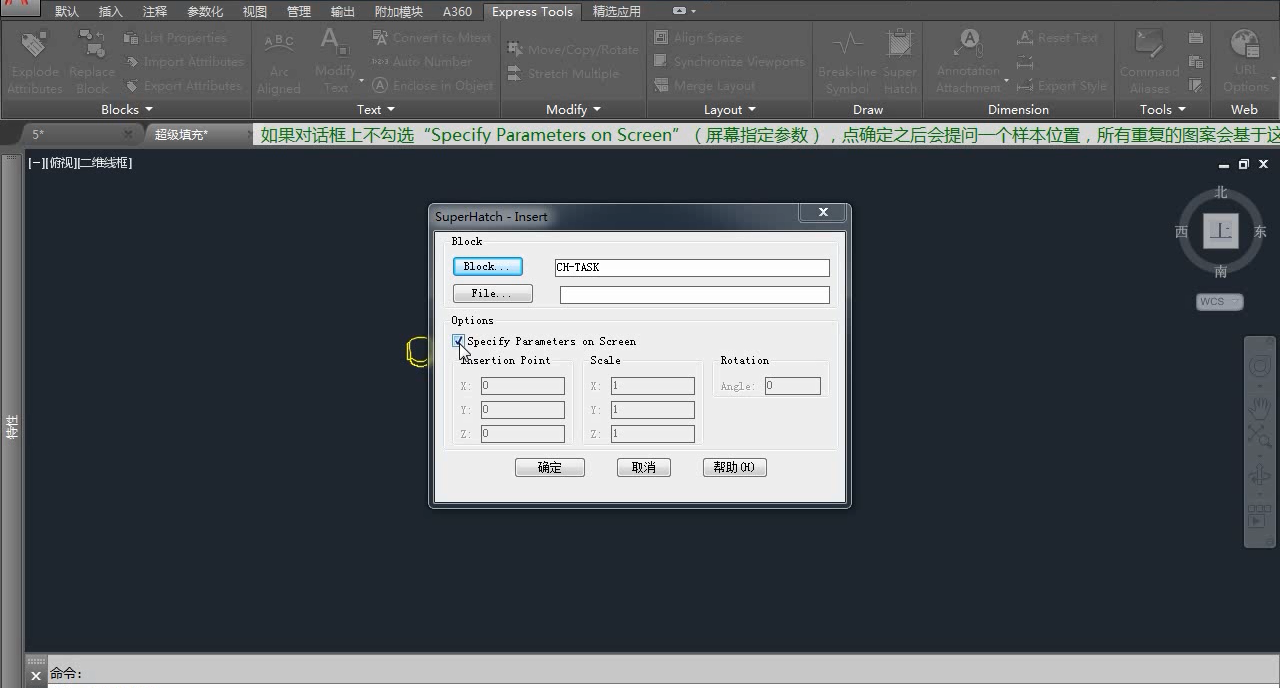
Task: Click the Block... button
Action: [x=488, y=266]
